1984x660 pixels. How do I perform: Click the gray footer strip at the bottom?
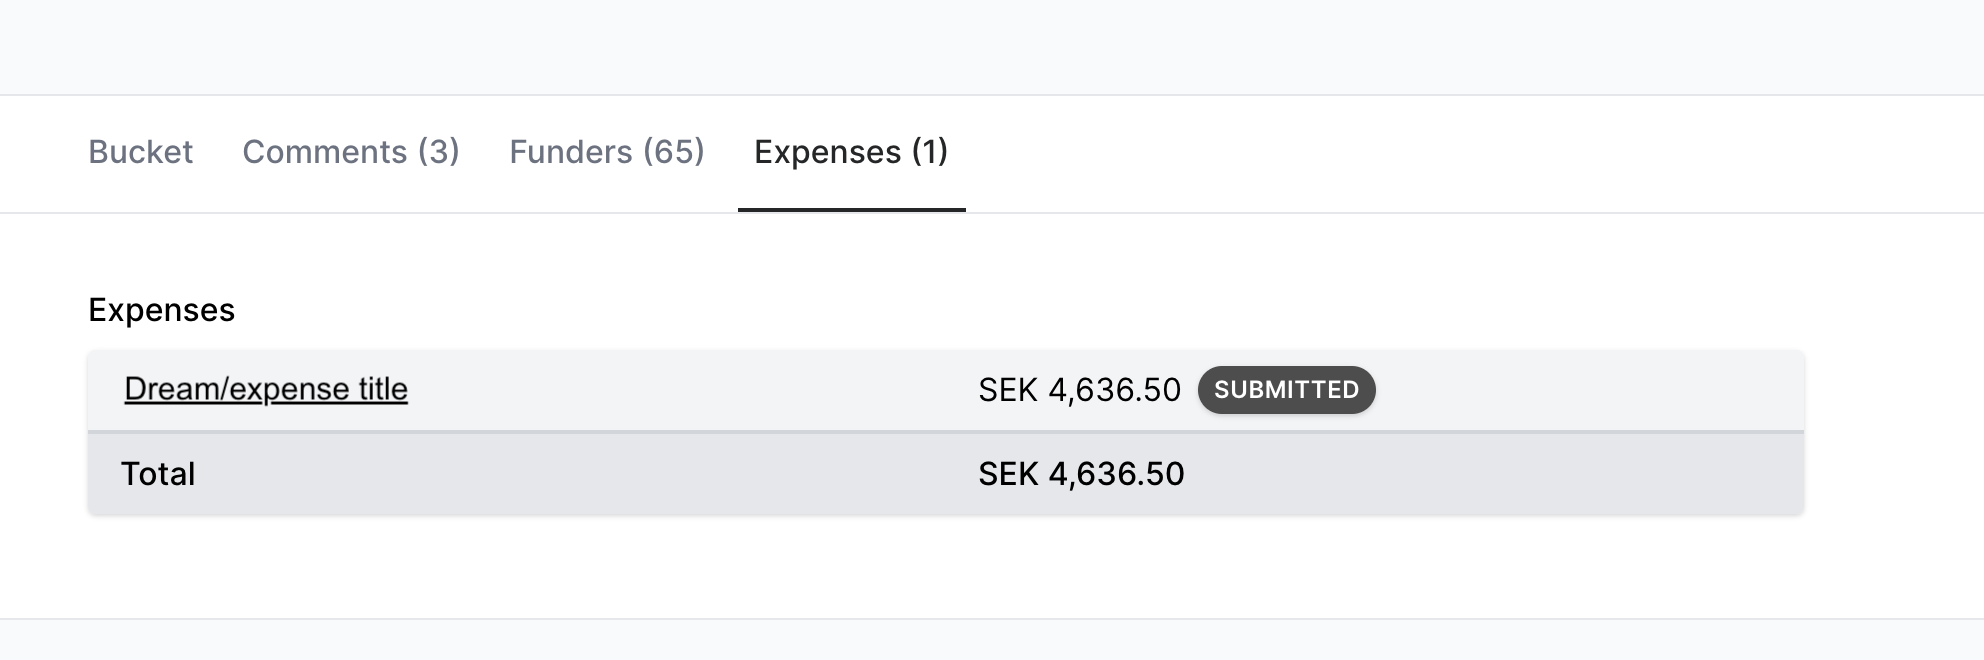992,640
